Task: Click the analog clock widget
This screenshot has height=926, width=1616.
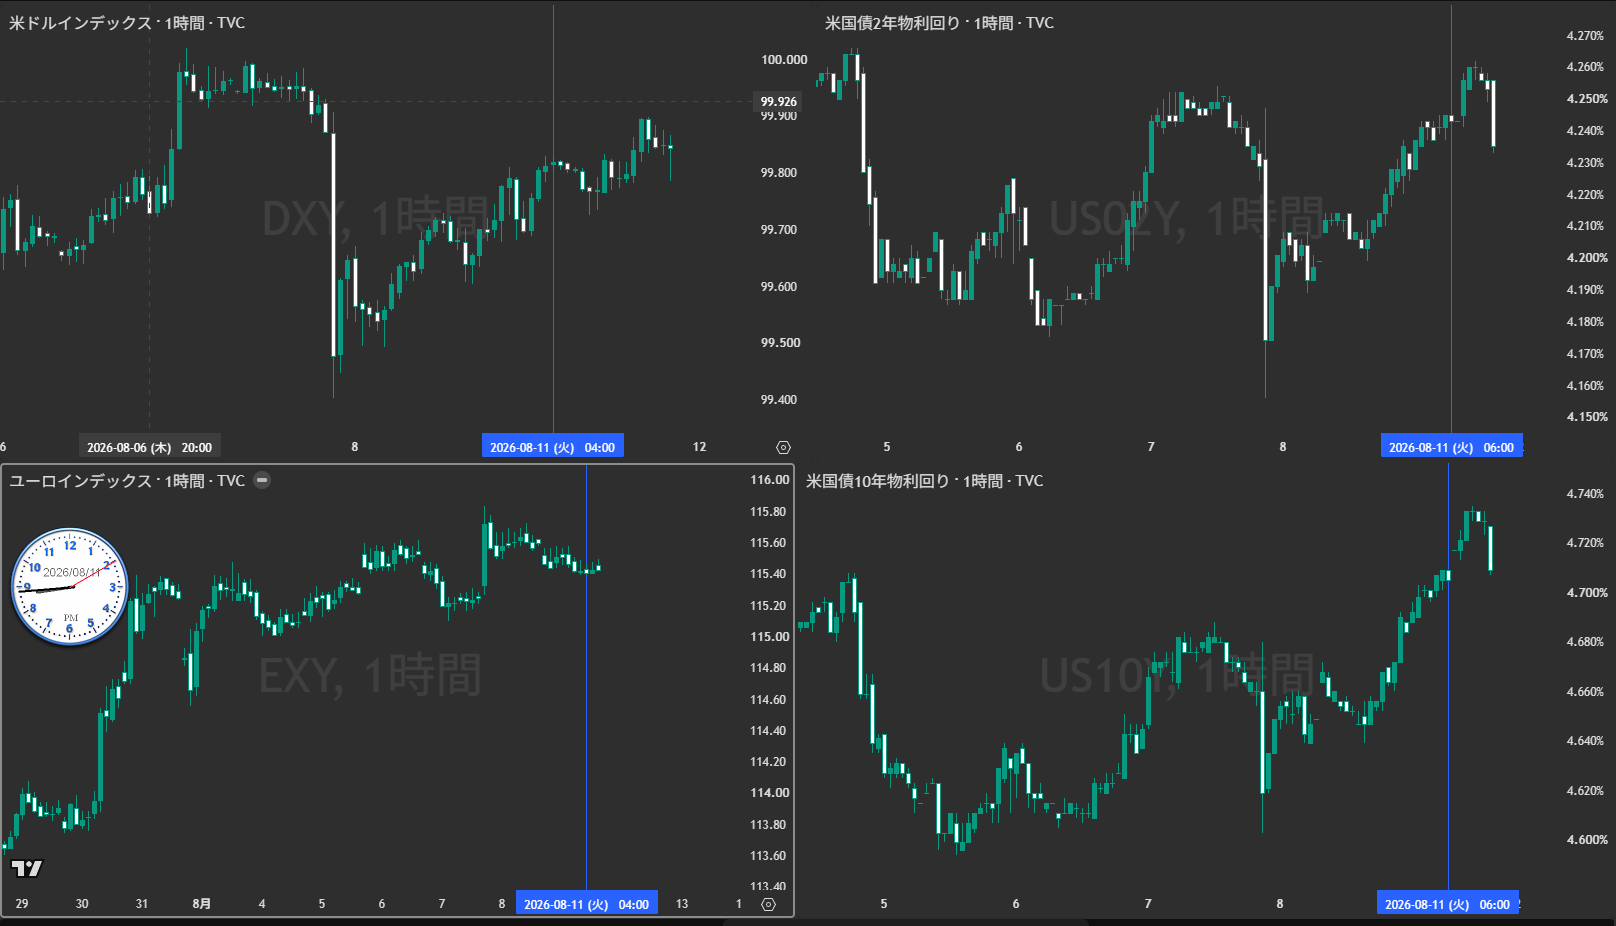Action: [x=70, y=587]
